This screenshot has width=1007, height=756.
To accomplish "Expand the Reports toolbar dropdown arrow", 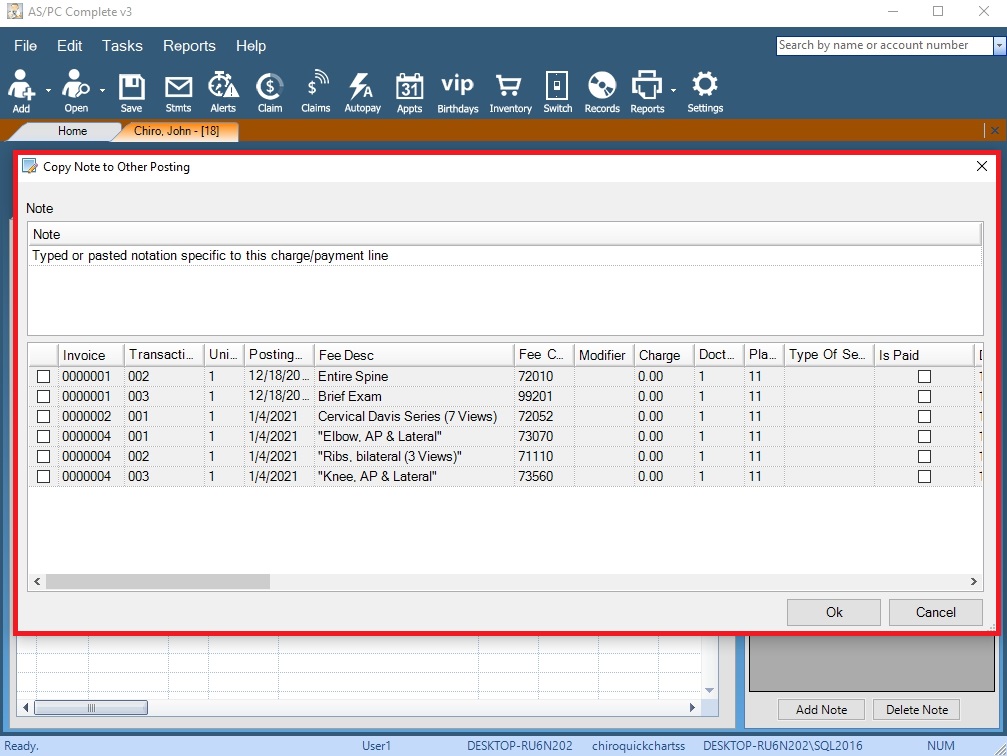I will pos(673,90).
